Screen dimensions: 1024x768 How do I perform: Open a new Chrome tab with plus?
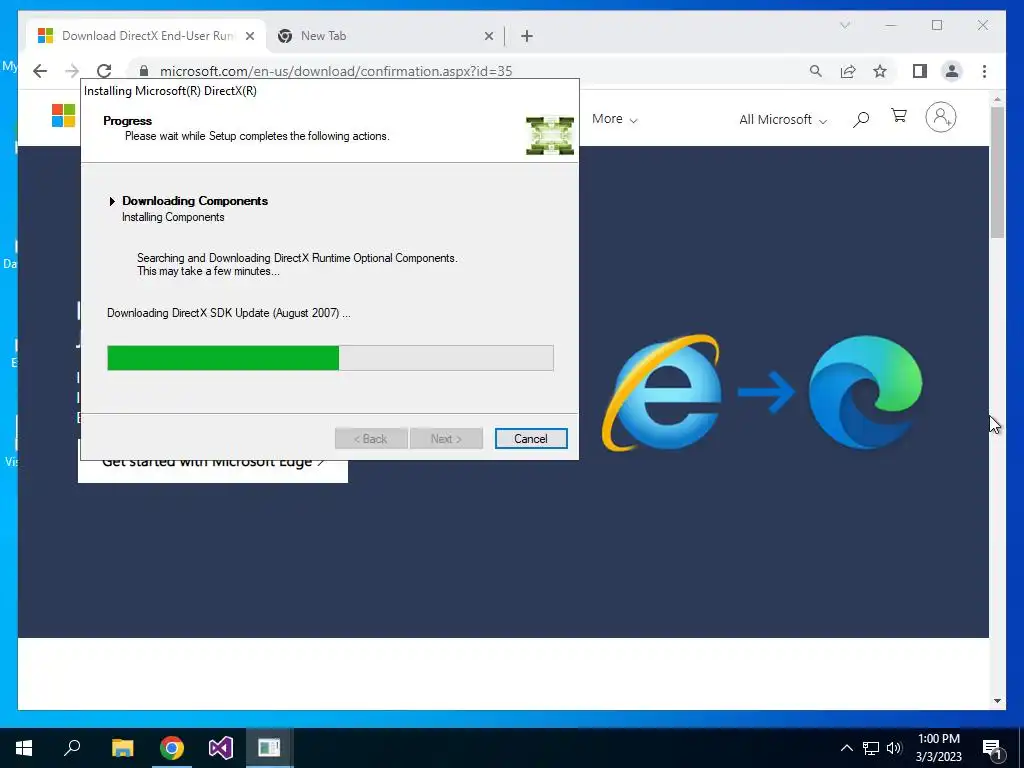526,36
